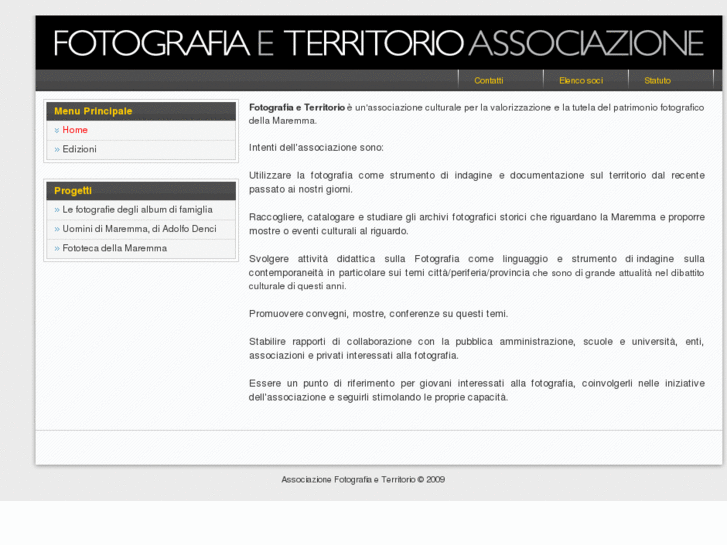Viewport: 727px width, 545px height.
Task: Open Uomini di Maremma, di Adolfo Denci
Action: [x=139, y=229]
